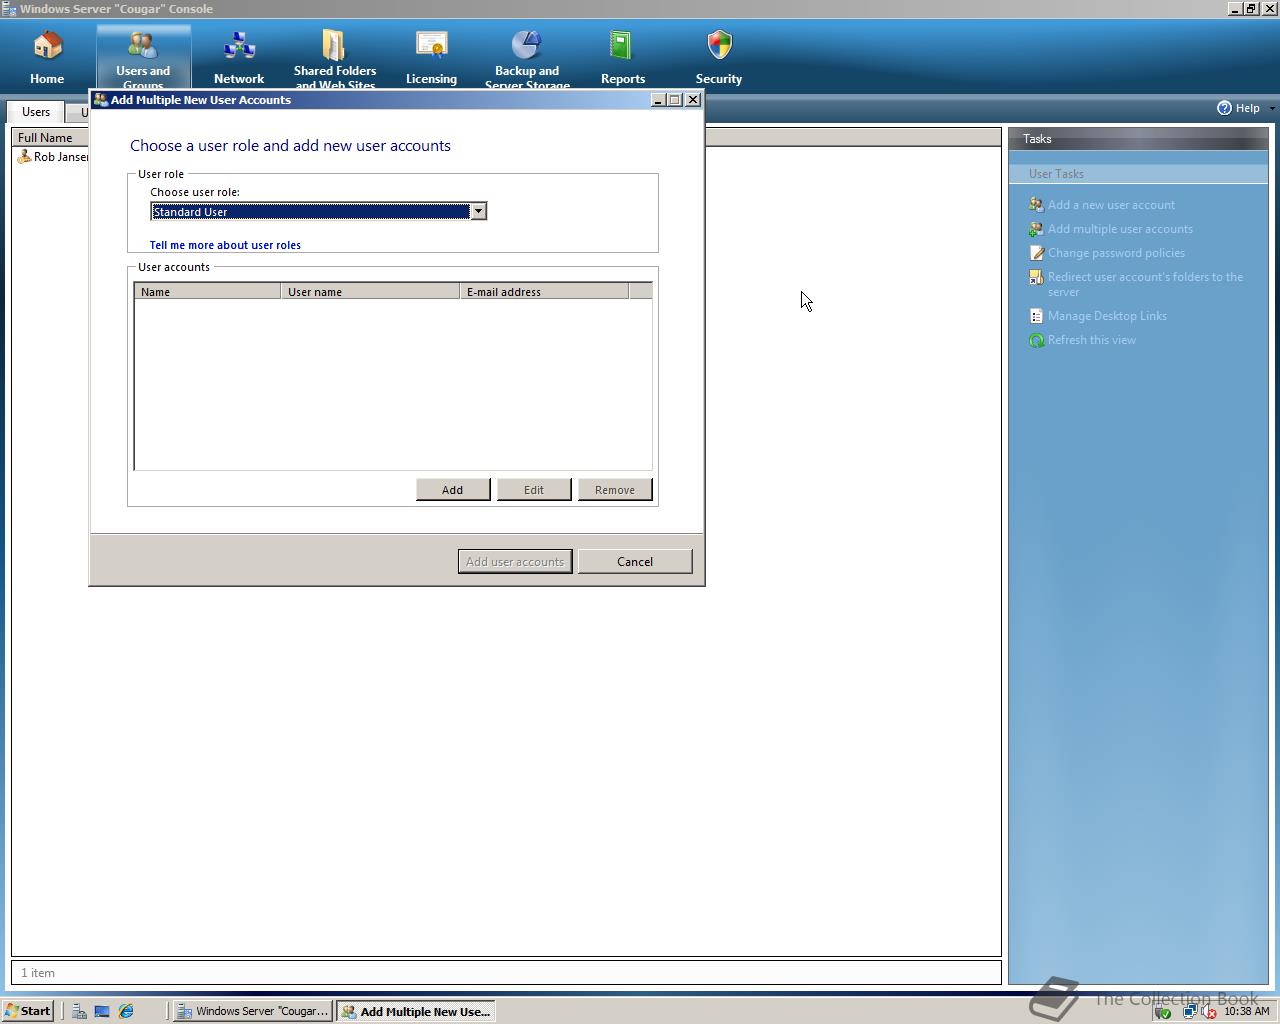The image size is (1280, 1024).
Task: Sort by the Name column header
Action: [208, 291]
